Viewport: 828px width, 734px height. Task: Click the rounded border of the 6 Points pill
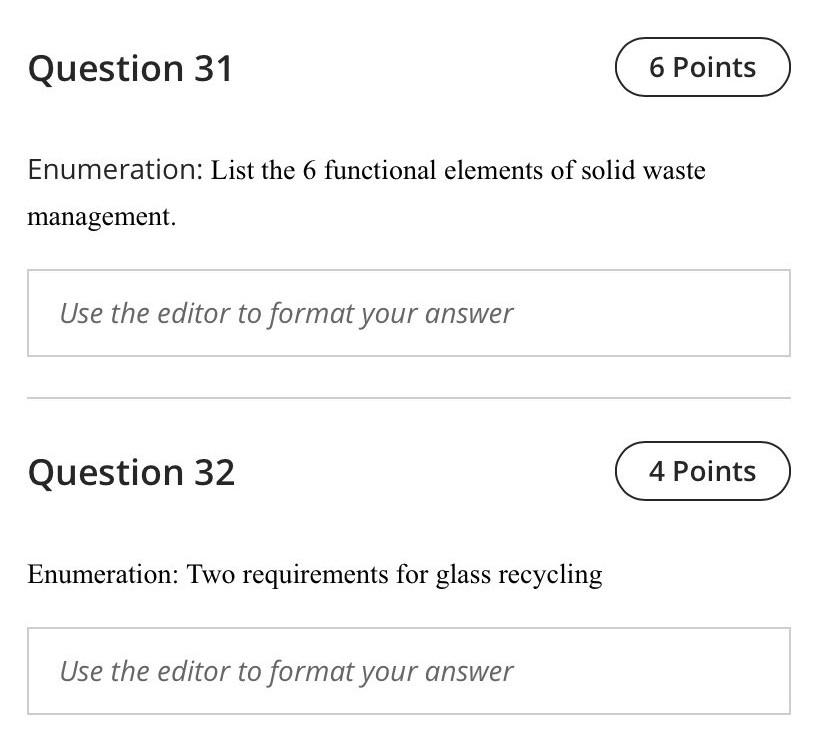[702, 42]
